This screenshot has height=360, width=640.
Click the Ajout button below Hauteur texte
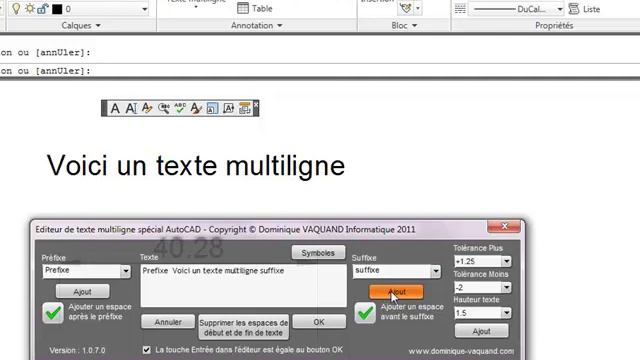[x=482, y=331]
